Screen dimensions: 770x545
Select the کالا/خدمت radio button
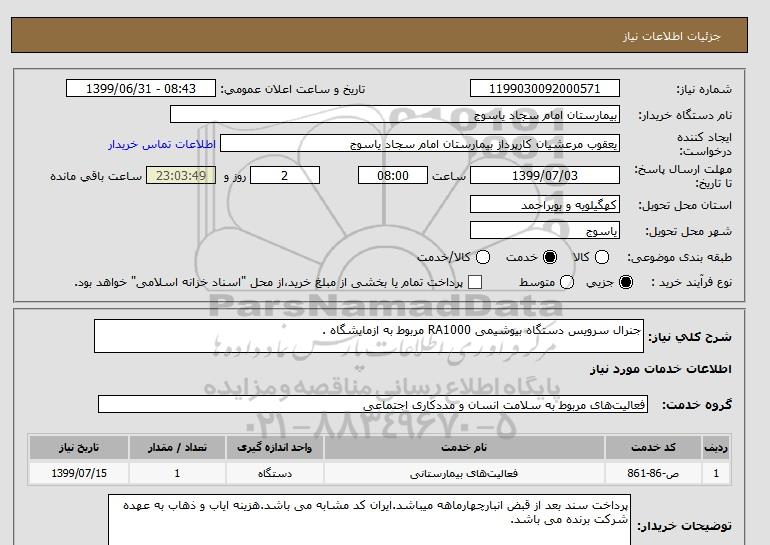(483, 257)
